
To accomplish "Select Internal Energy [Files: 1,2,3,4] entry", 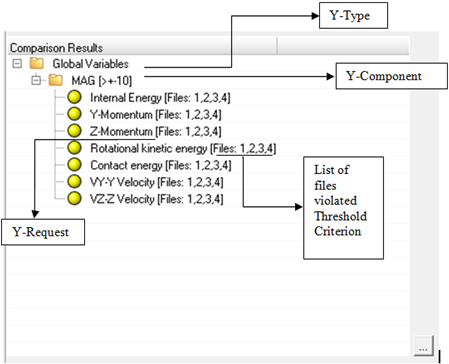I will click(160, 98).
